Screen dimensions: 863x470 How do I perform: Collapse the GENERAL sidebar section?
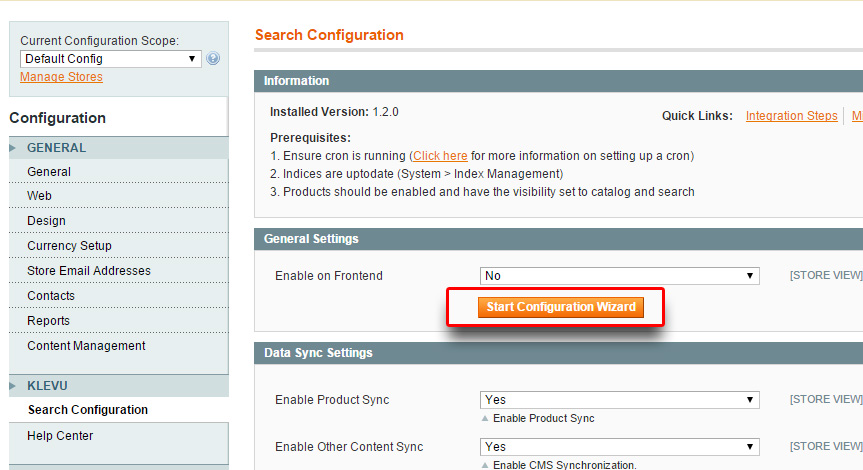point(56,148)
